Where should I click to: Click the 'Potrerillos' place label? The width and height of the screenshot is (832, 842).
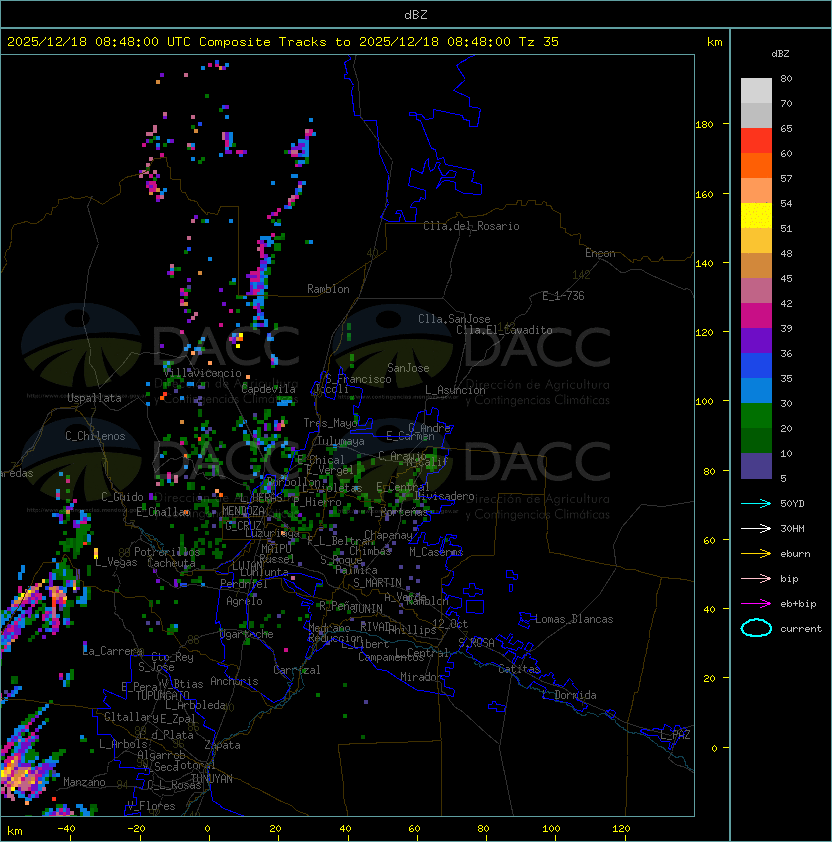pyautogui.click(x=167, y=552)
